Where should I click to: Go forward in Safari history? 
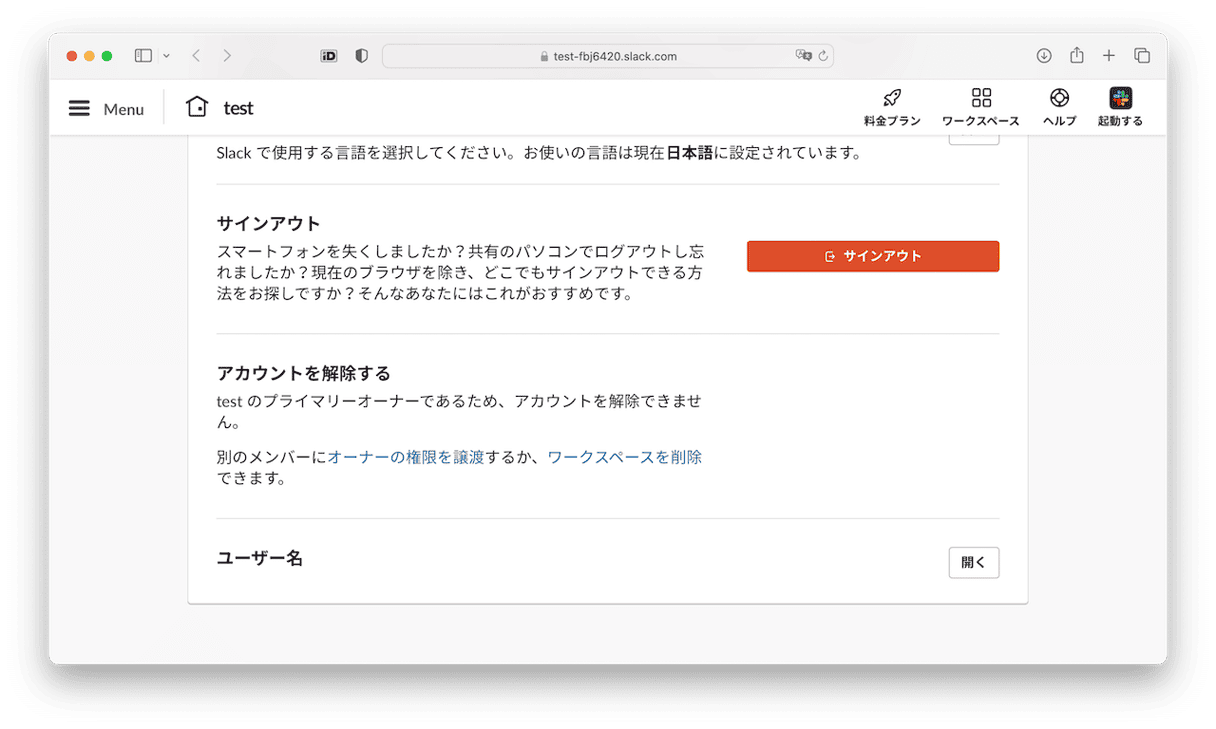227,56
